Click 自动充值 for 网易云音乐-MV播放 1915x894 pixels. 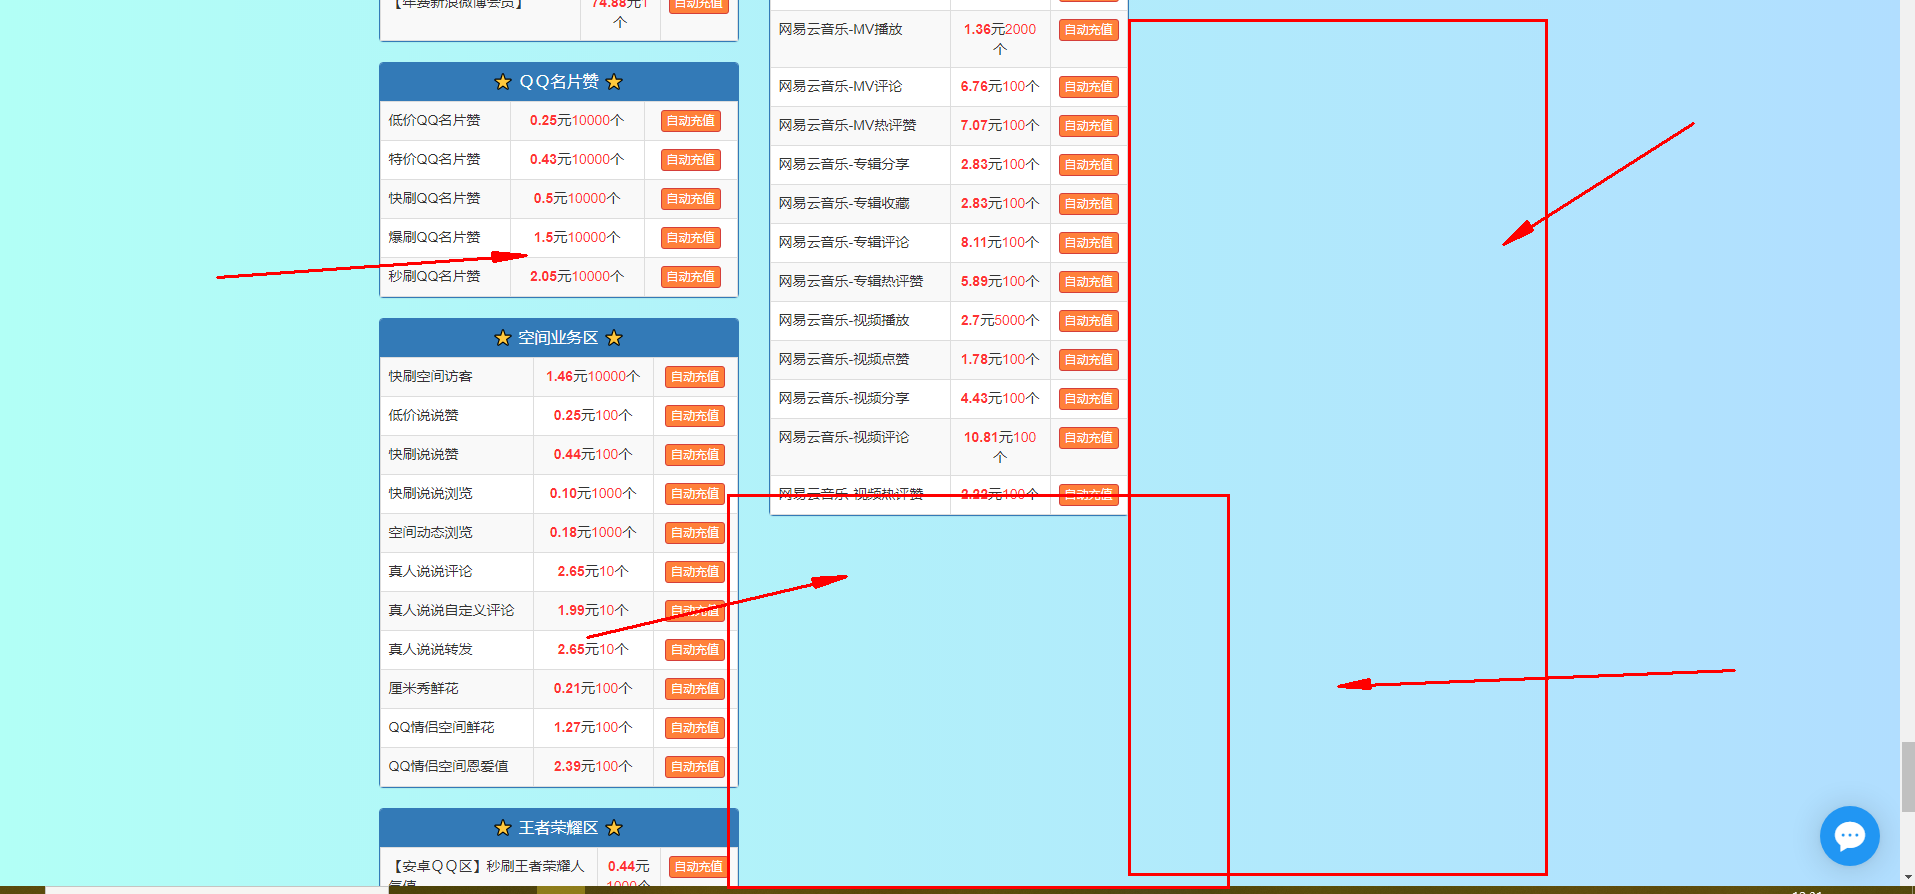pos(1089,30)
